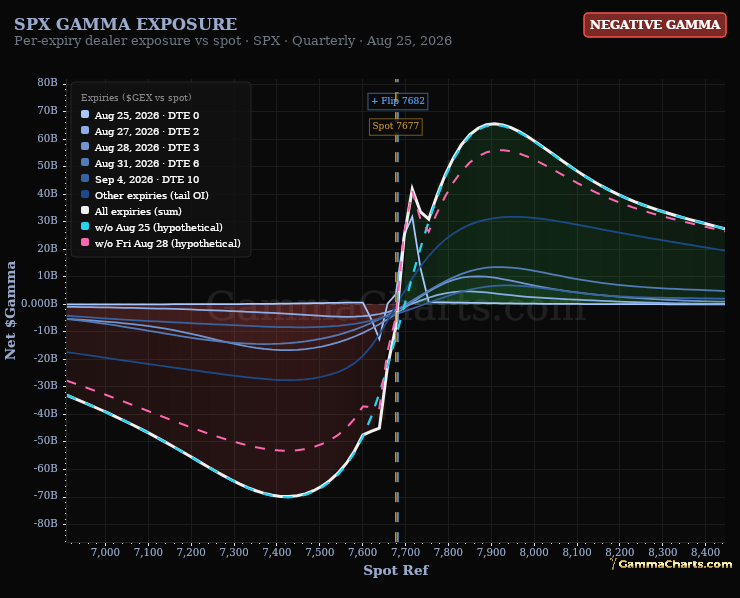Click the 'Expiries ($GEX vs spot)' legend title

tap(136, 98)
